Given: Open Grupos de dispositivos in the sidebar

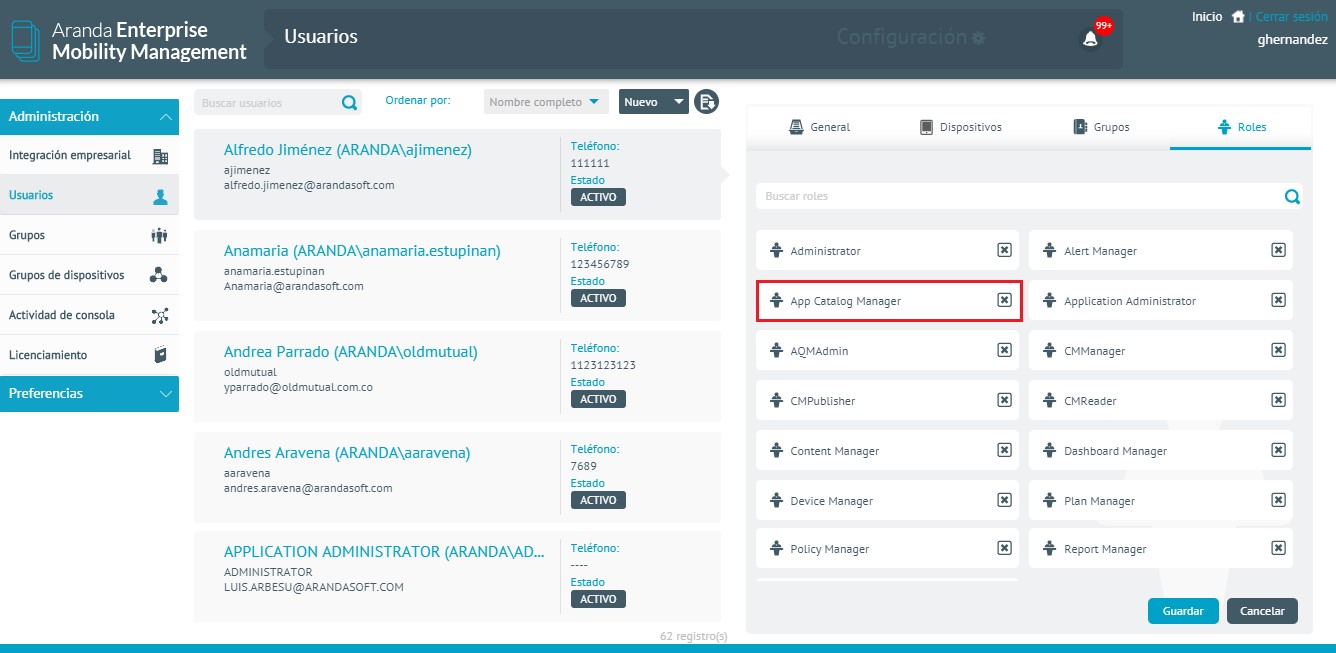Looking at the screenshot, I should click(x=89, y=275).
